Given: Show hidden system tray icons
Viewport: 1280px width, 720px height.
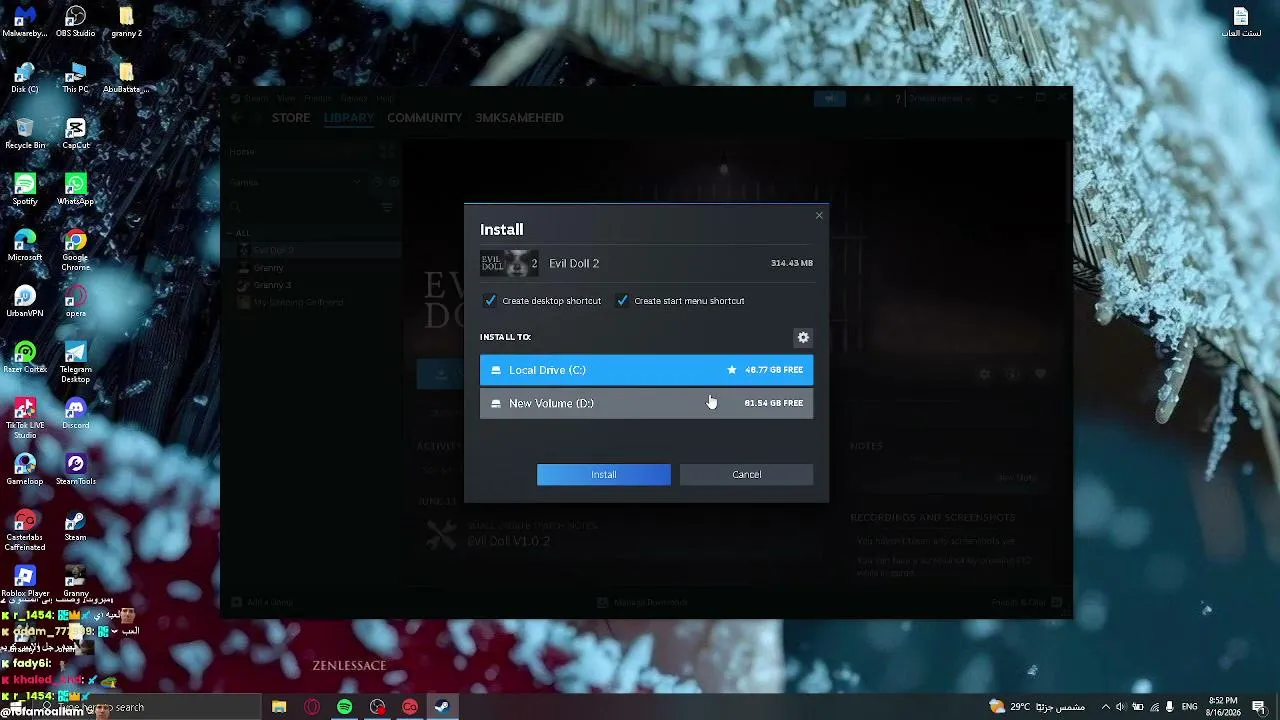Looking at the screenshot, I should point(1106,707).
